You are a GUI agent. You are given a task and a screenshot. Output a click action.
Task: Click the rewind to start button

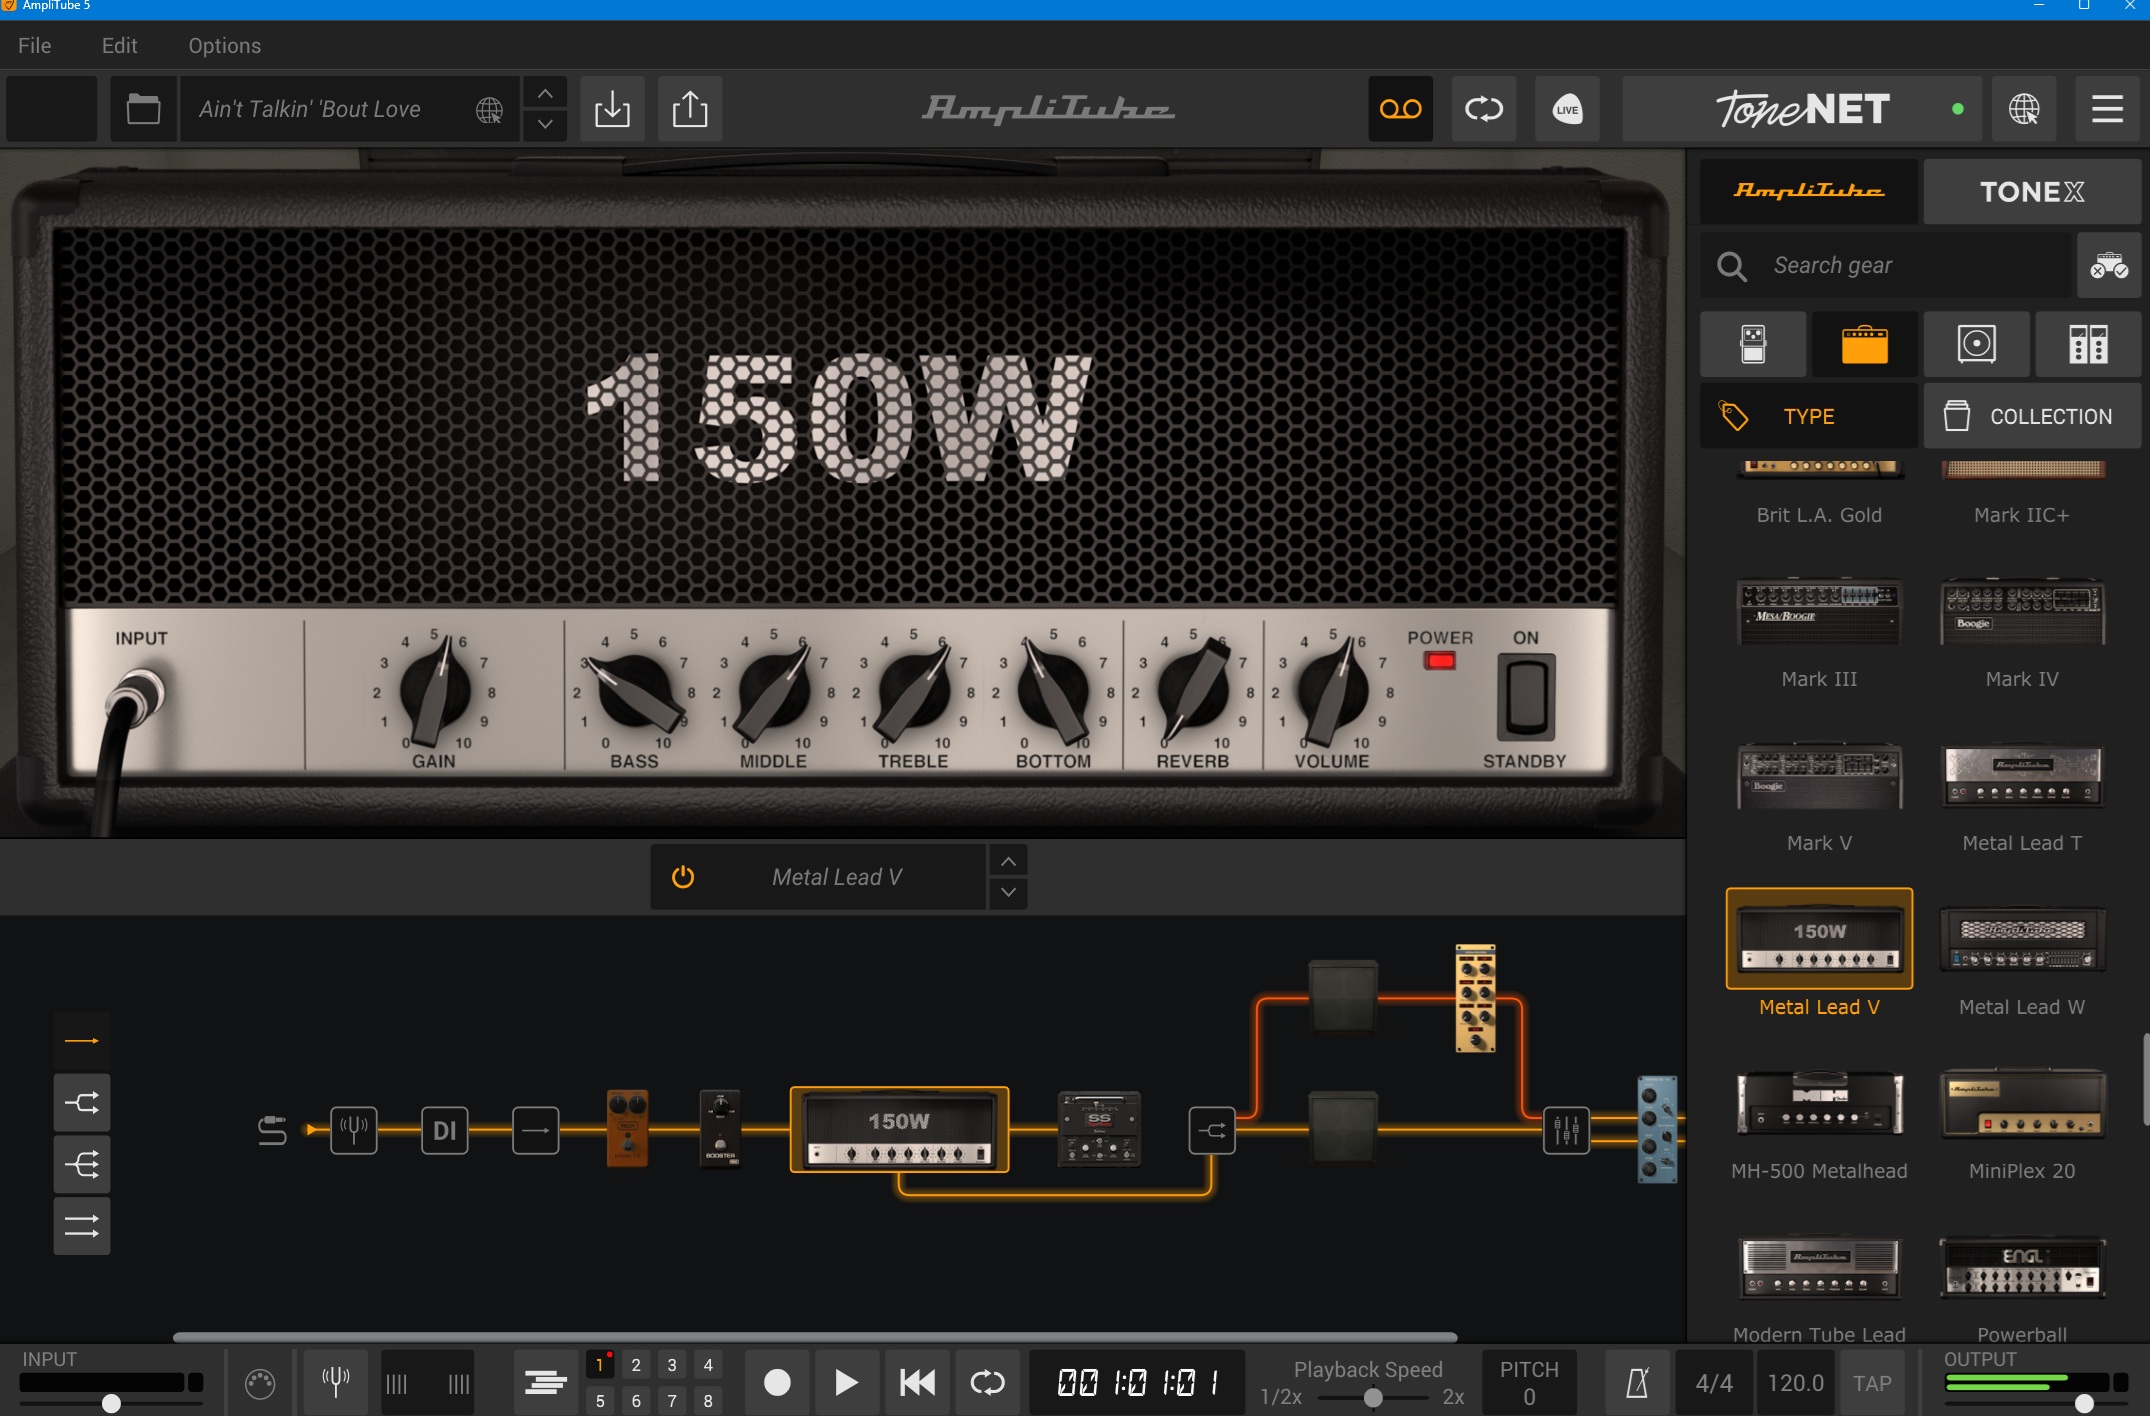coord(917,1382)
